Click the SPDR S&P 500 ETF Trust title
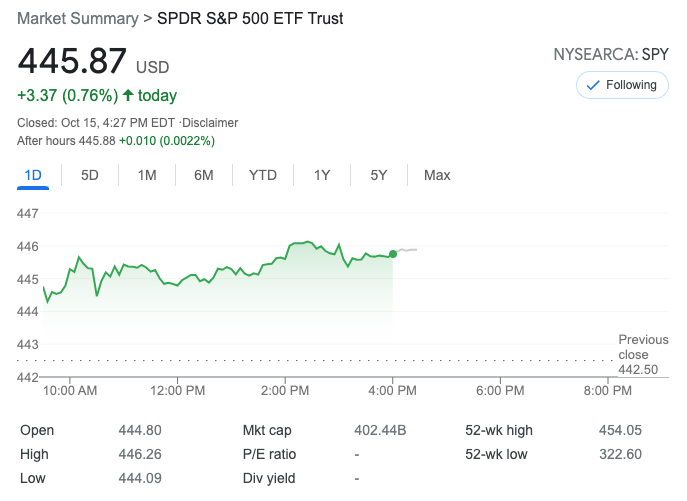The height and width of the screenshot is (501, 687). pyautogui.click(x=263, y=19)
